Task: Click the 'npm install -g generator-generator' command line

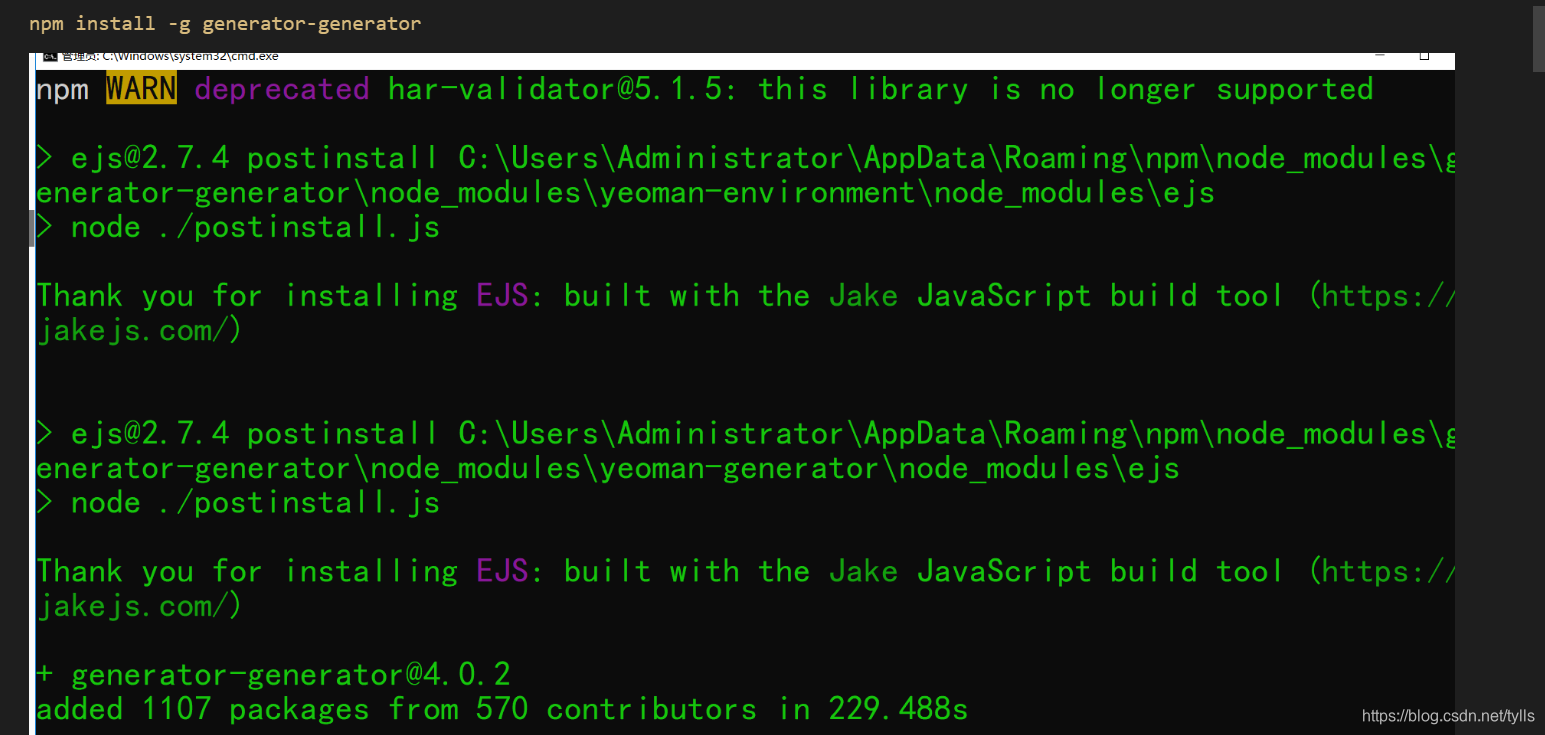Action: click(x=225, y=23)
